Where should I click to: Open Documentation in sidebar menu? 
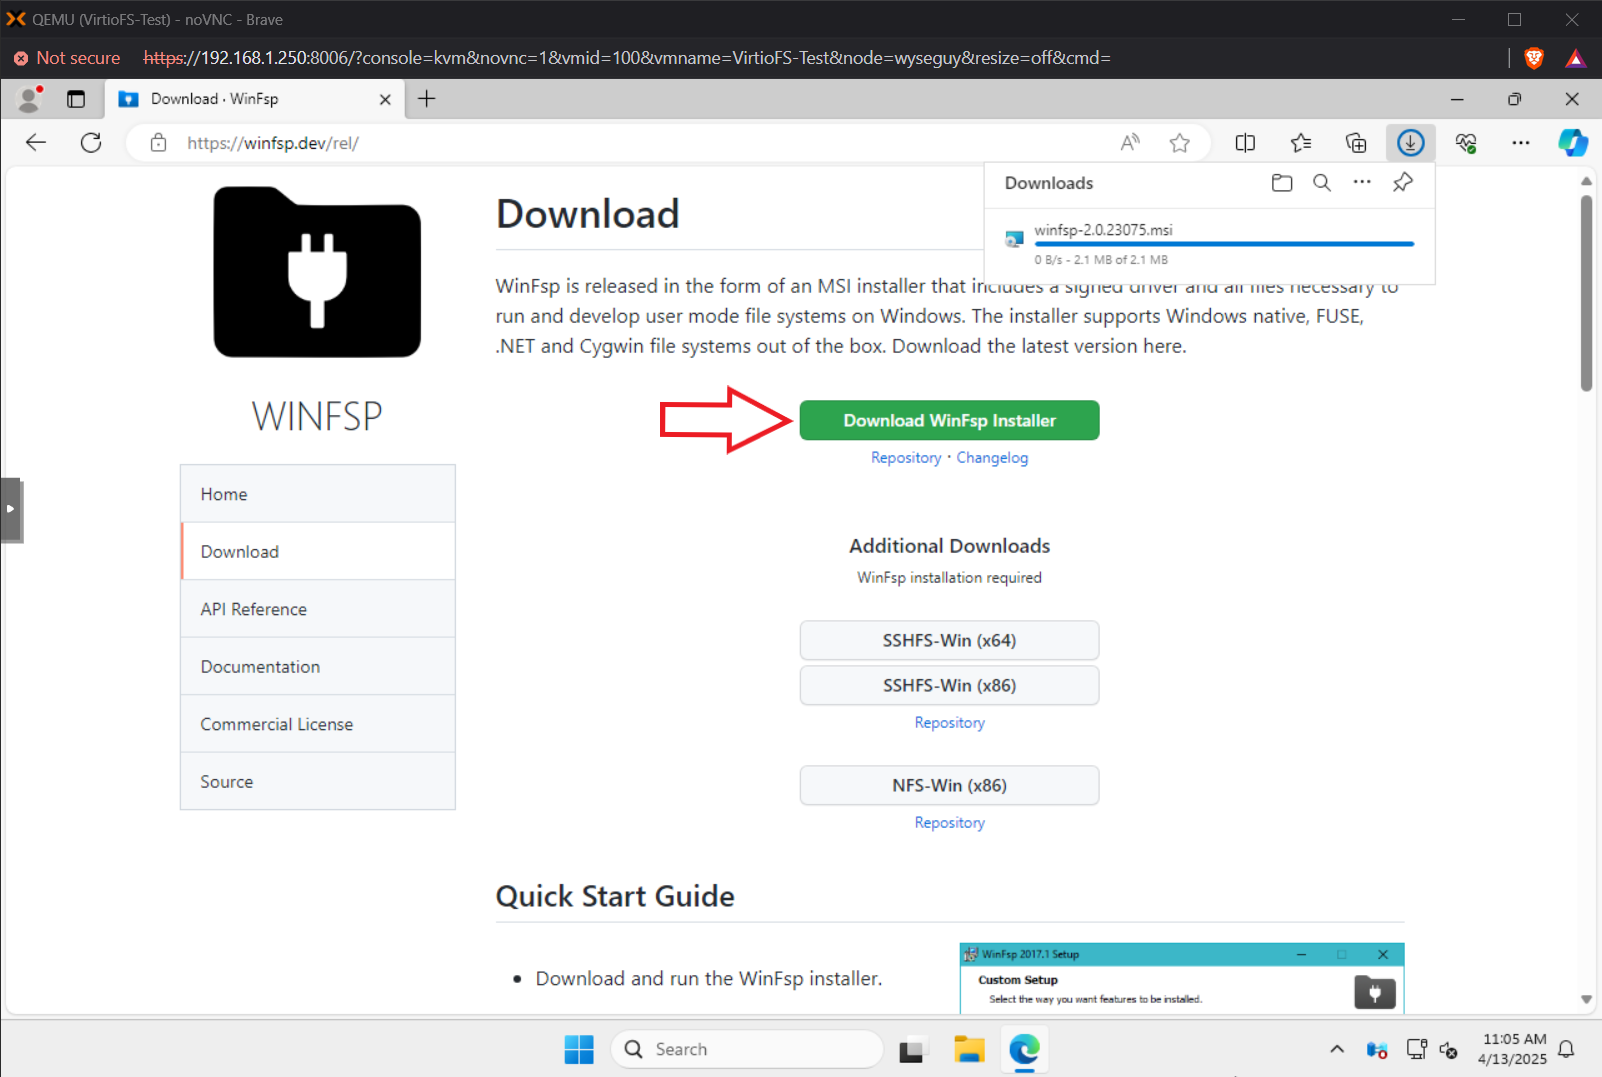[x=318, y=666]
